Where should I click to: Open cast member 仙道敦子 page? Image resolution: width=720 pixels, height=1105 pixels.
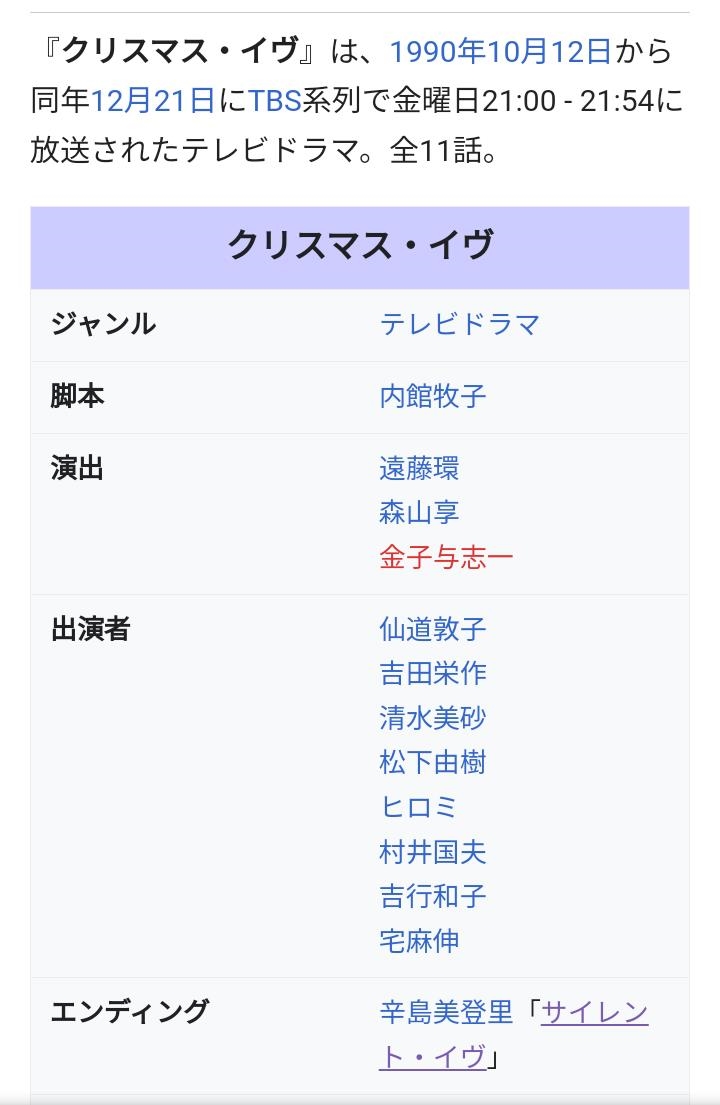(x=433, y=629)
